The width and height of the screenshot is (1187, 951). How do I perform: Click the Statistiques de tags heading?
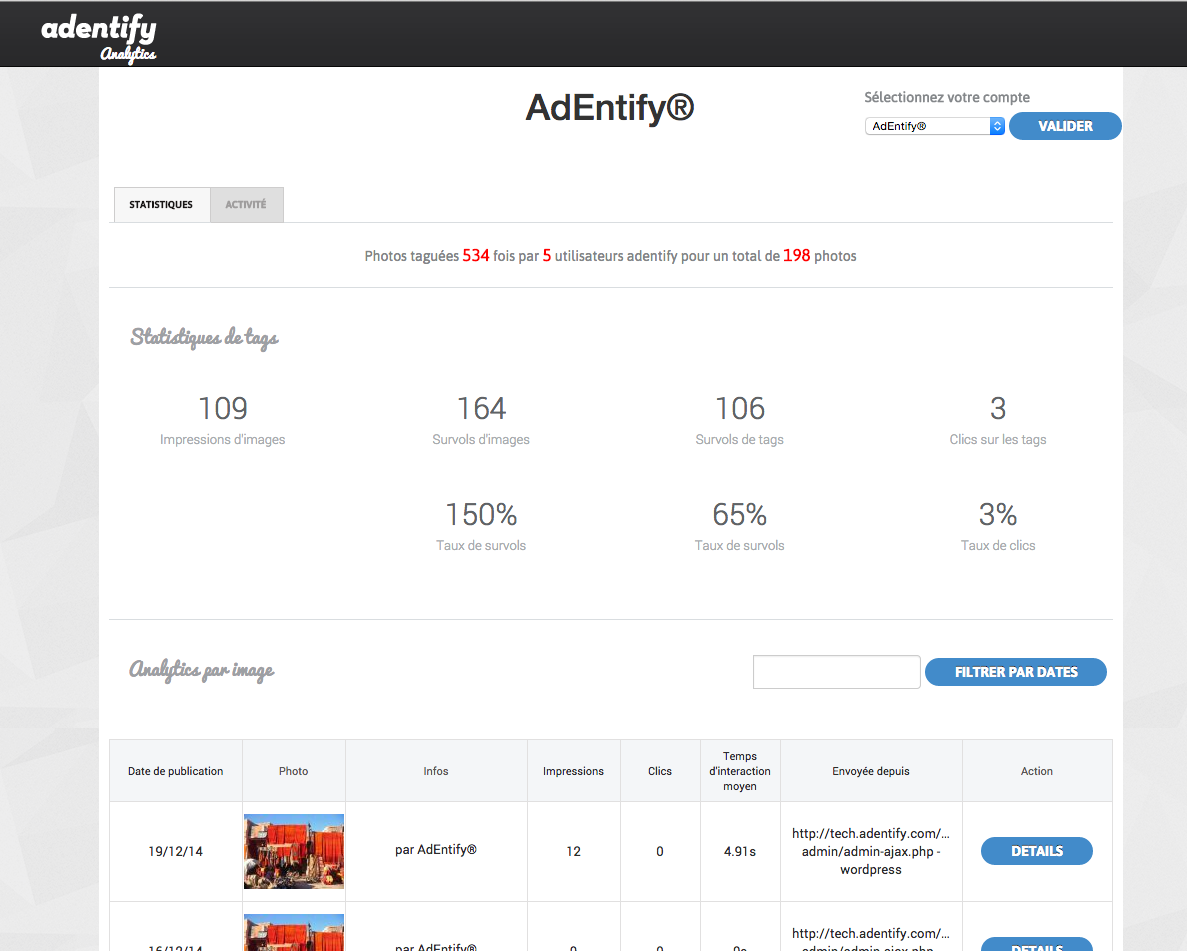point(204,337)
